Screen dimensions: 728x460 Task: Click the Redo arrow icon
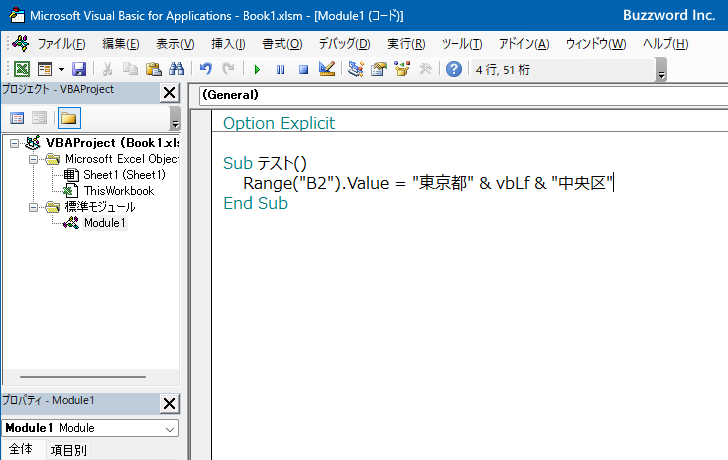(228, 69)
